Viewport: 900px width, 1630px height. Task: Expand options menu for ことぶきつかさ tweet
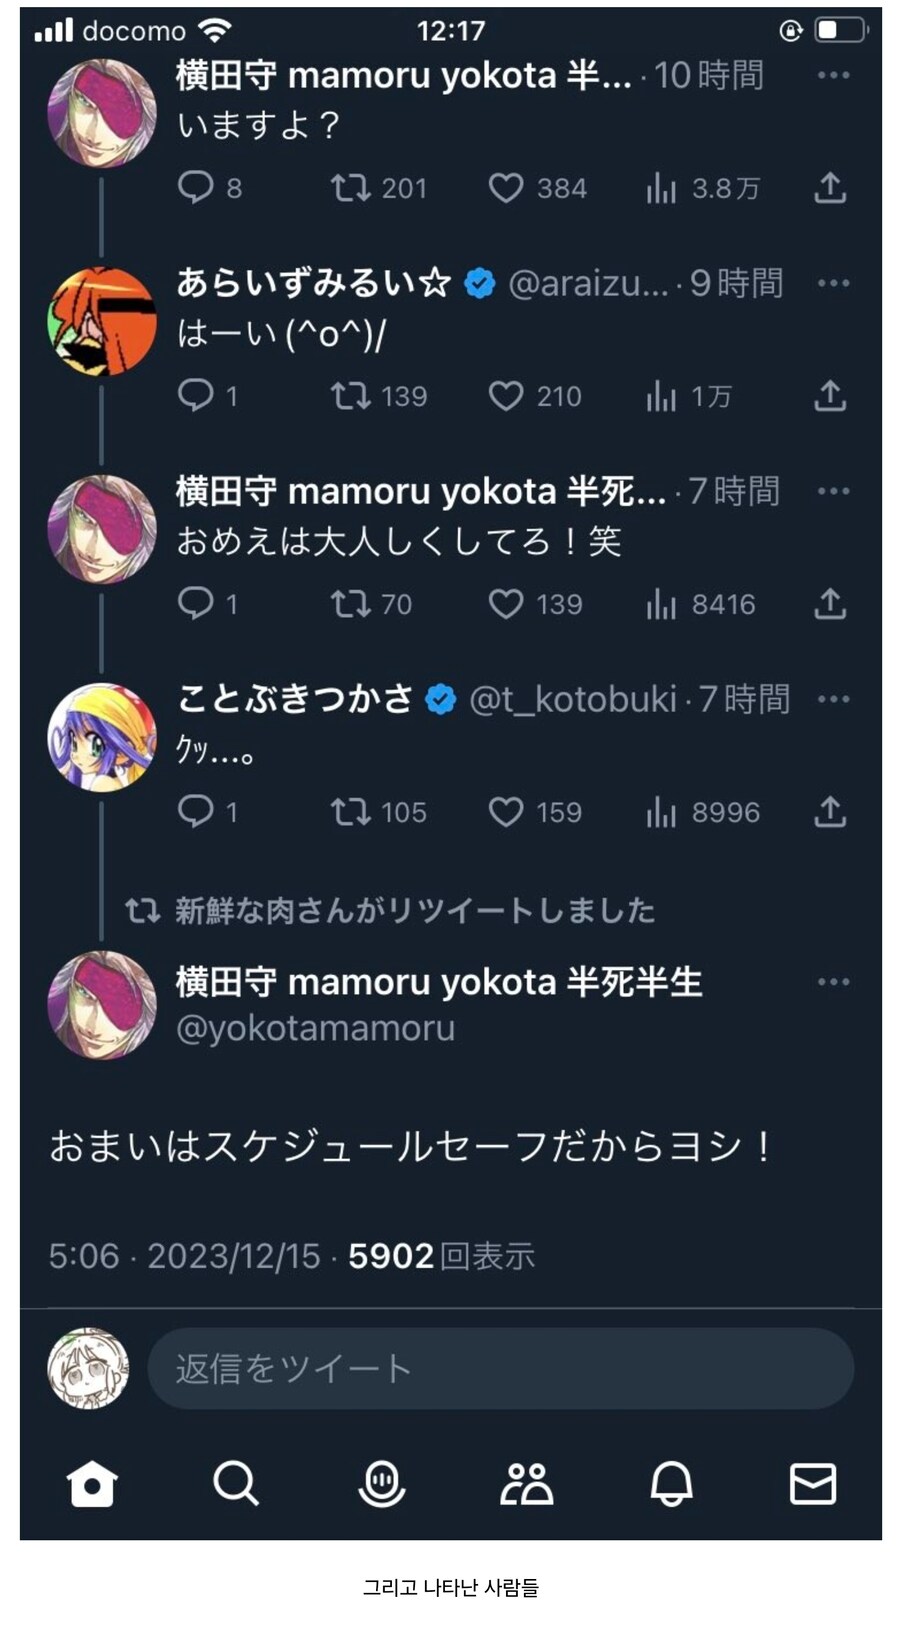[833, 699]
